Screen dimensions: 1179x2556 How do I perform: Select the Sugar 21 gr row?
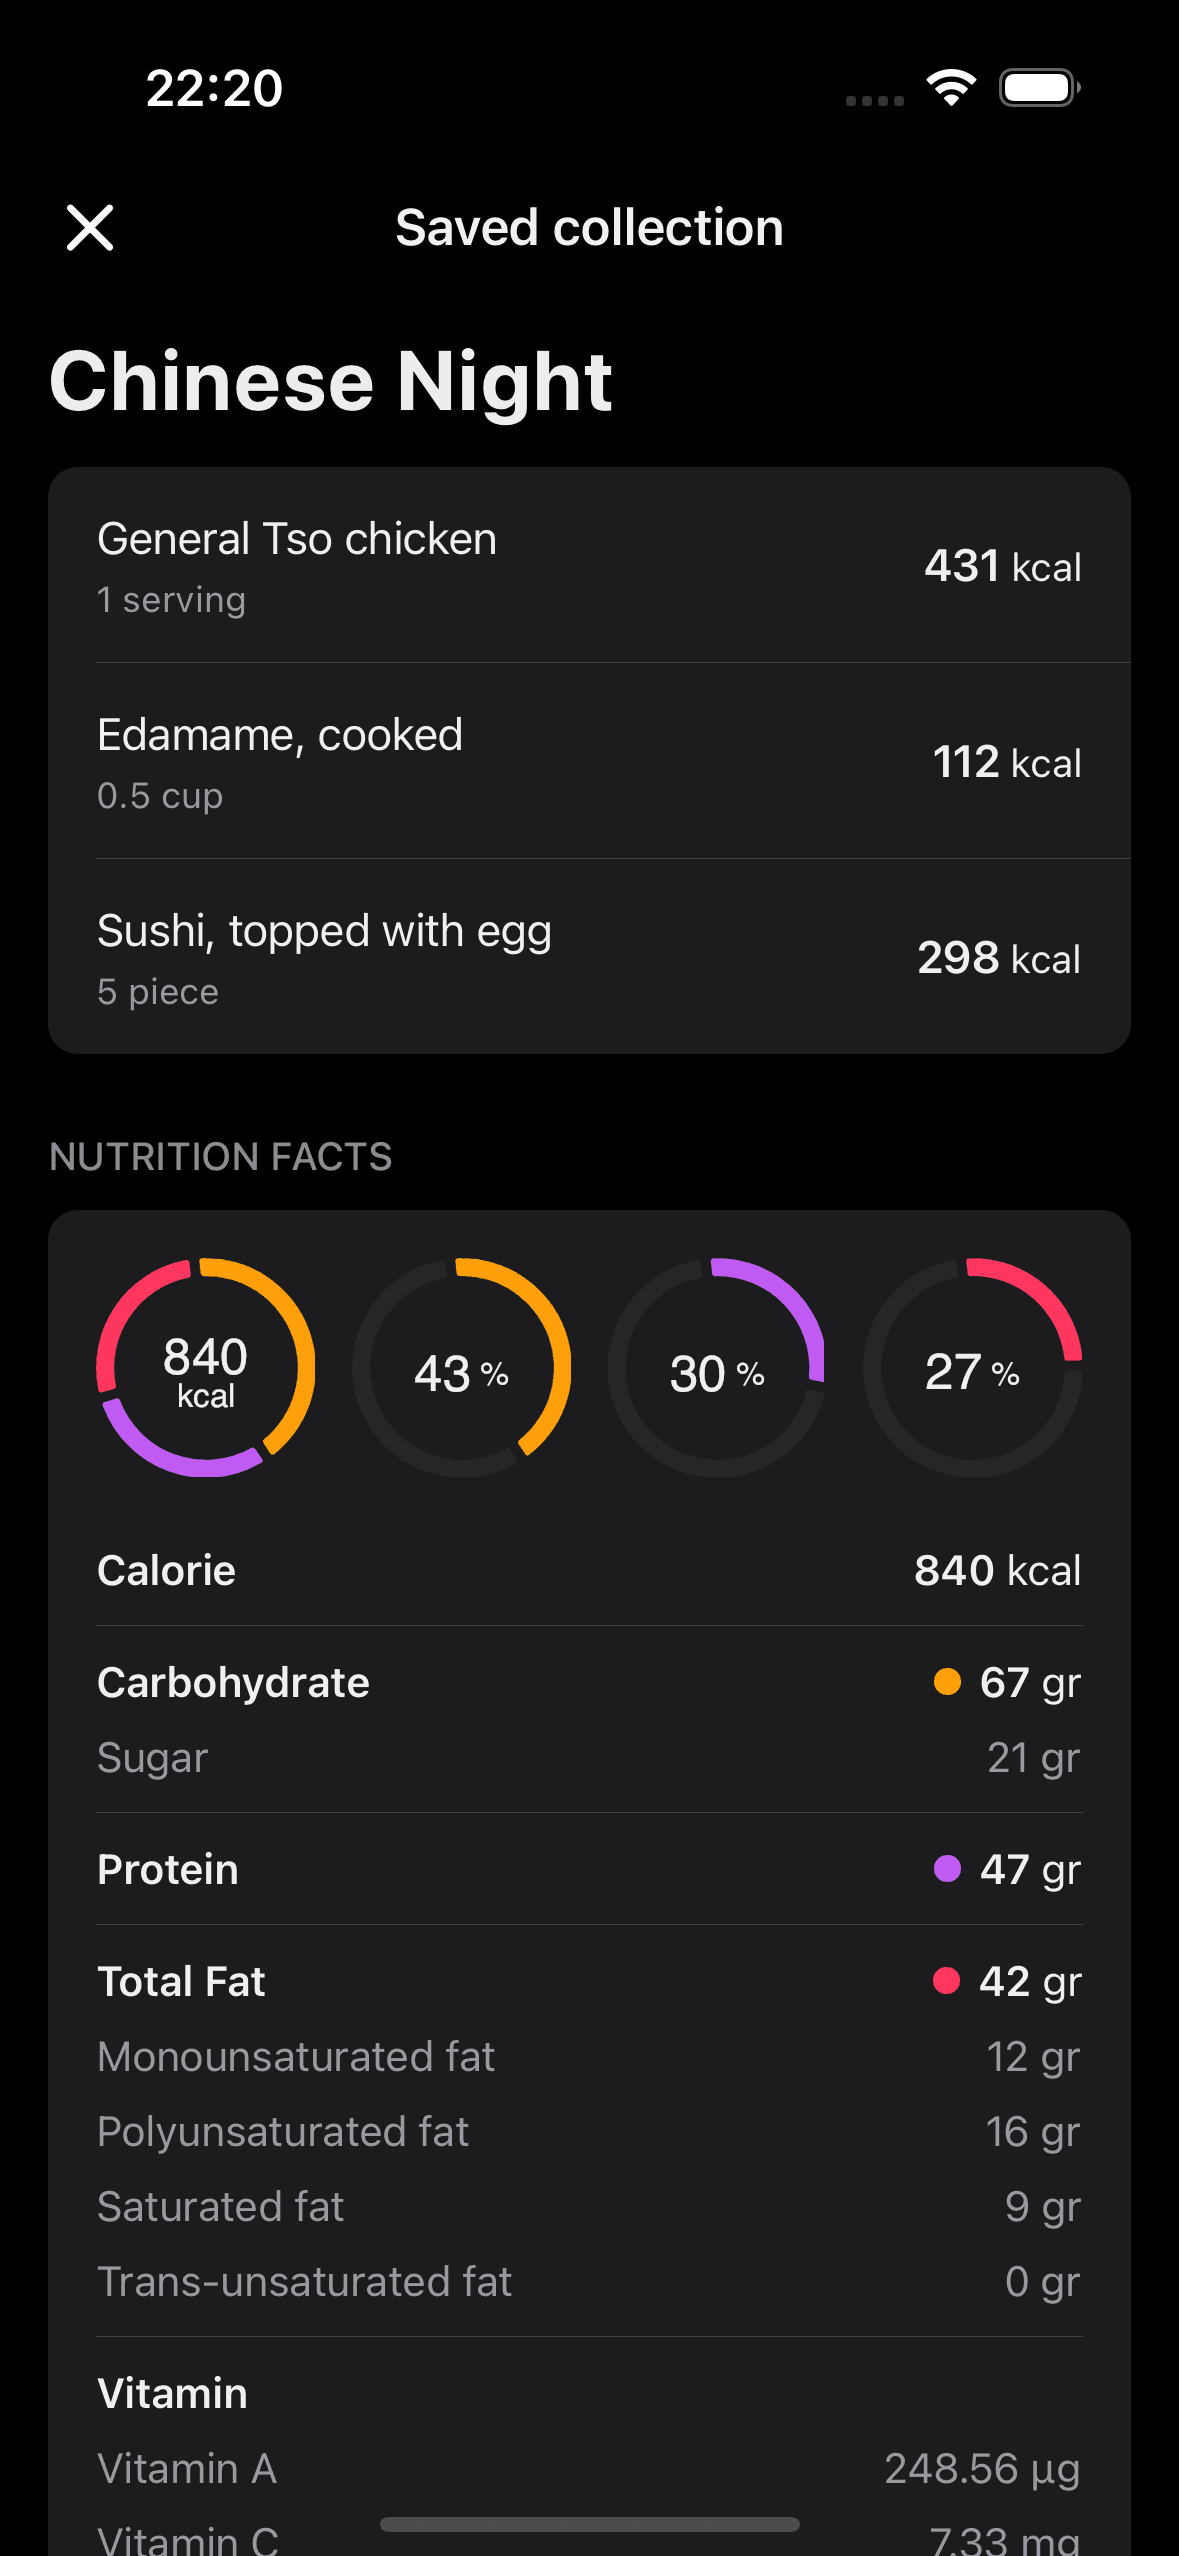(x=589, y=1757)
